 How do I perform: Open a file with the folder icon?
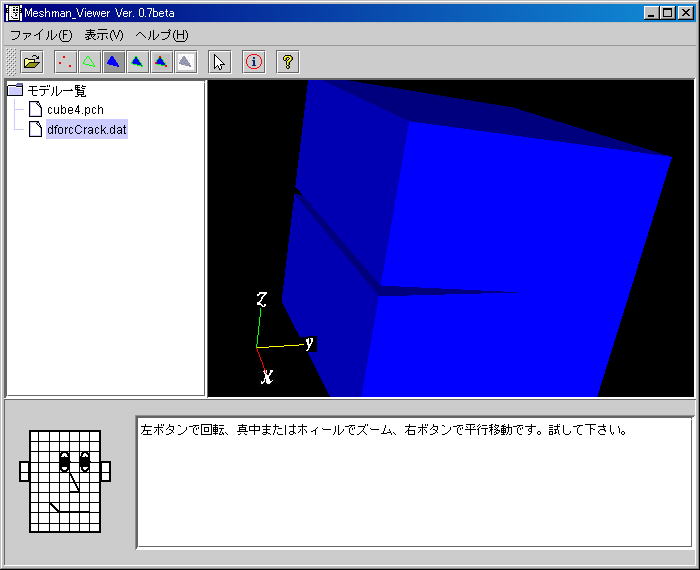coord(32,62)
